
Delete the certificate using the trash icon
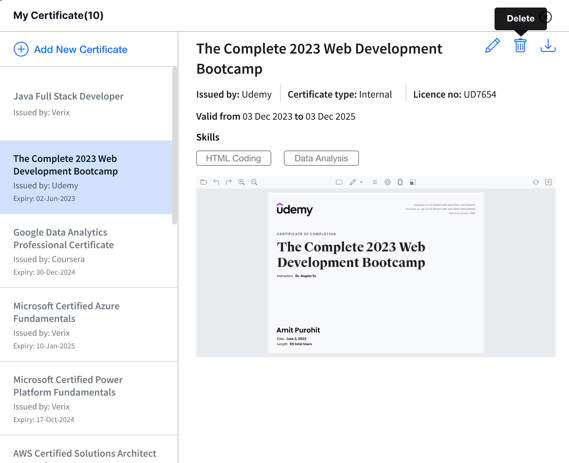tap(520, 46)
